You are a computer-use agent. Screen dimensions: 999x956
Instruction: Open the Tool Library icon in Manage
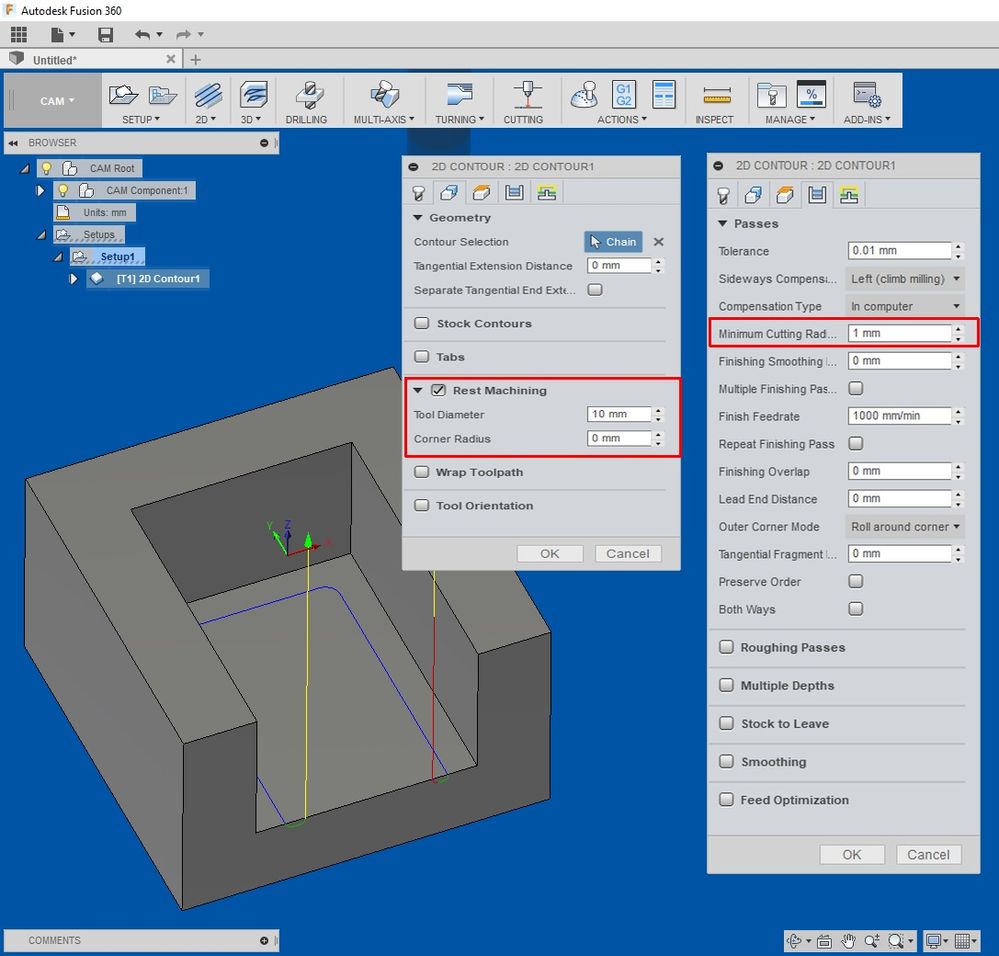coord(771,96)
